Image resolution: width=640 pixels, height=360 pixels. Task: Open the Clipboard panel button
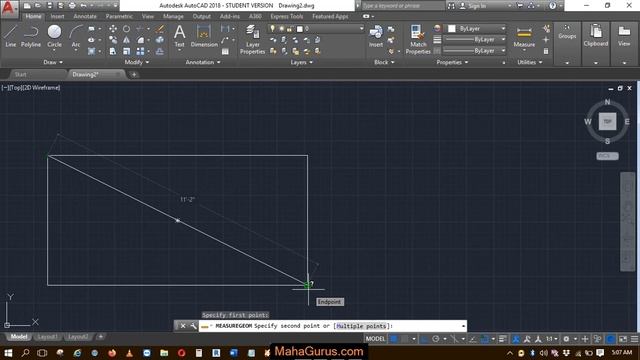(x=596, y=37)
